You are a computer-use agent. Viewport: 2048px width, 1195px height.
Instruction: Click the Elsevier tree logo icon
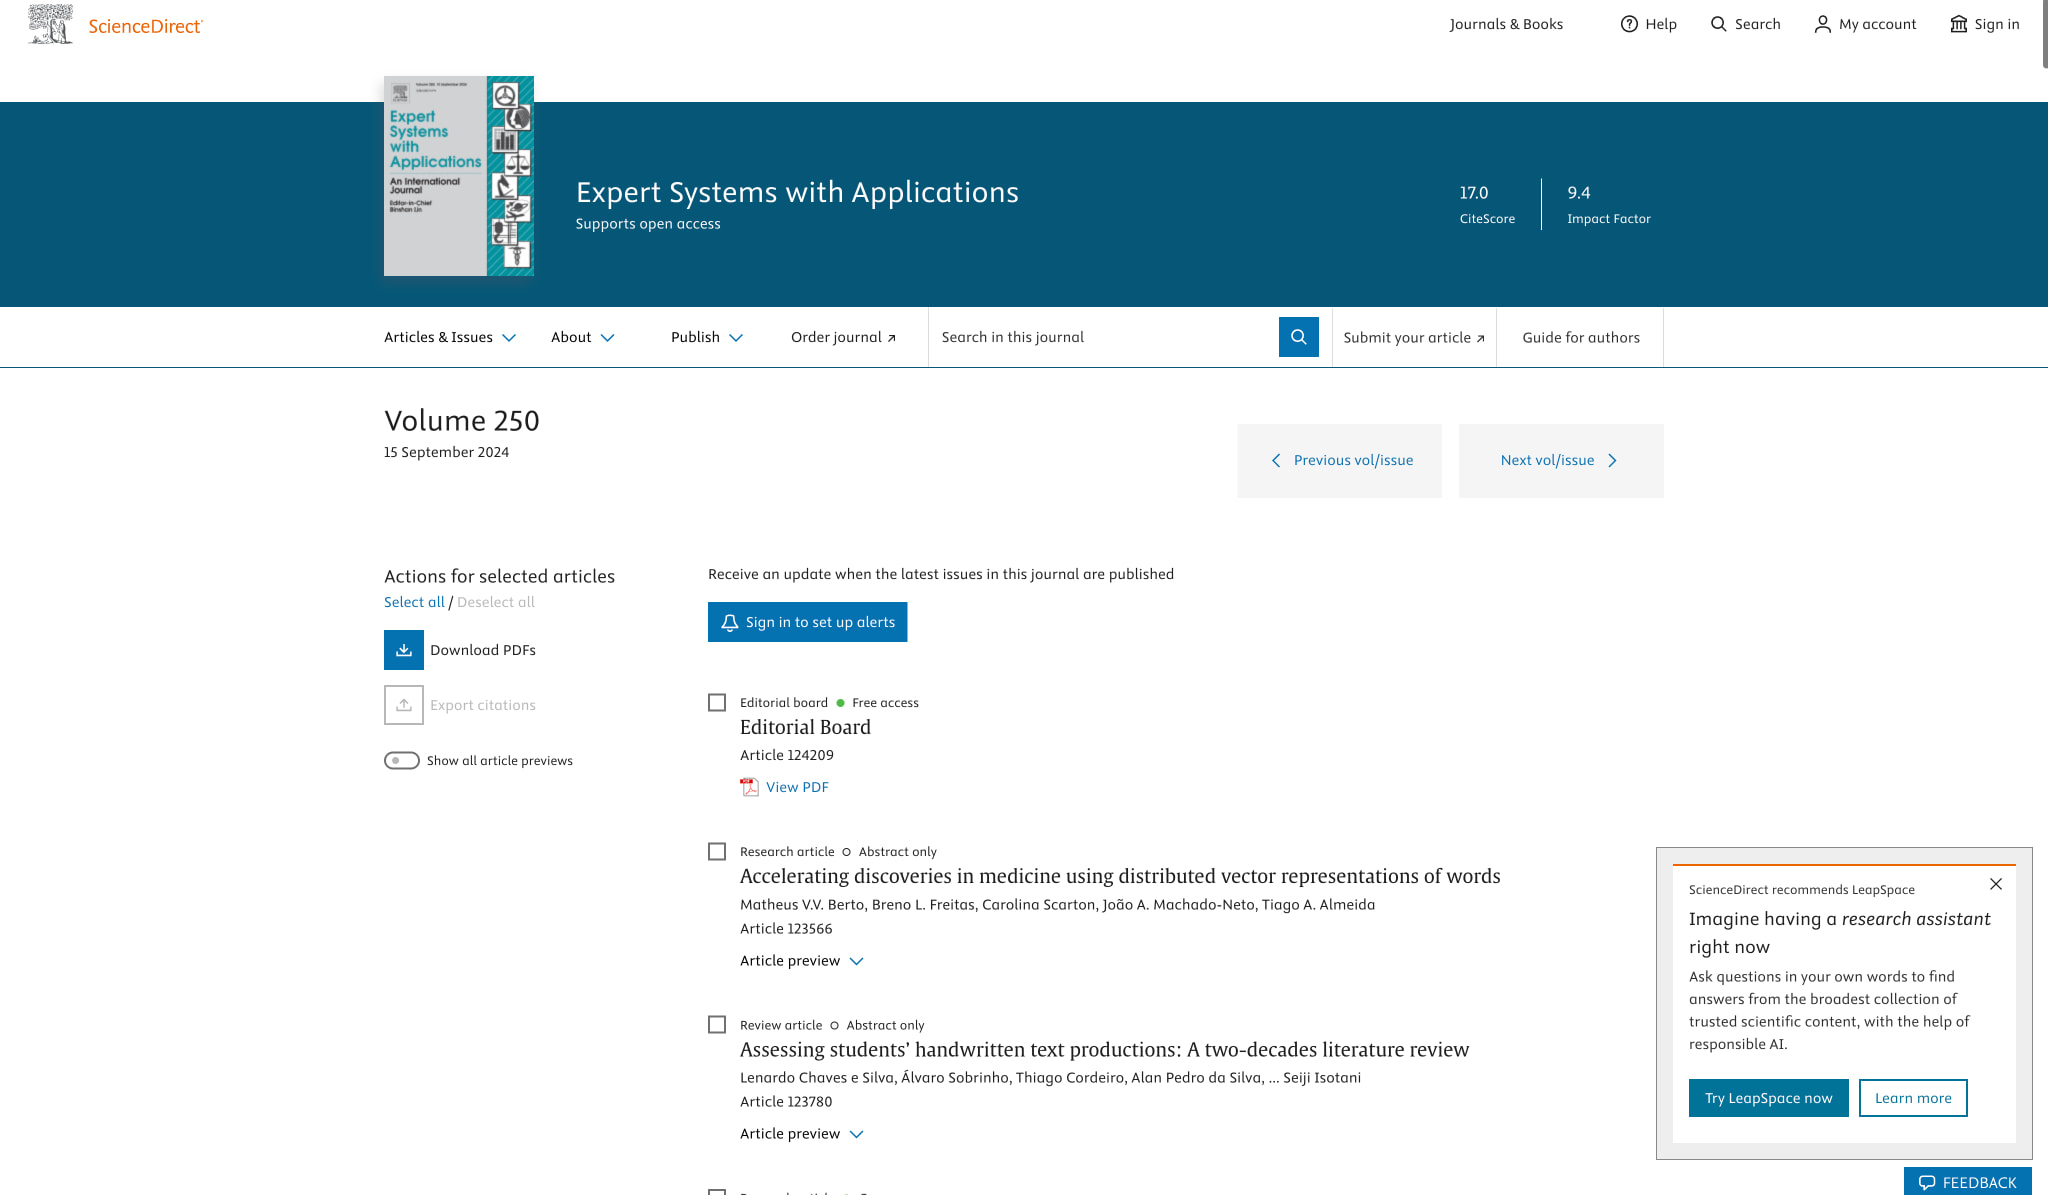pos(51,24)
